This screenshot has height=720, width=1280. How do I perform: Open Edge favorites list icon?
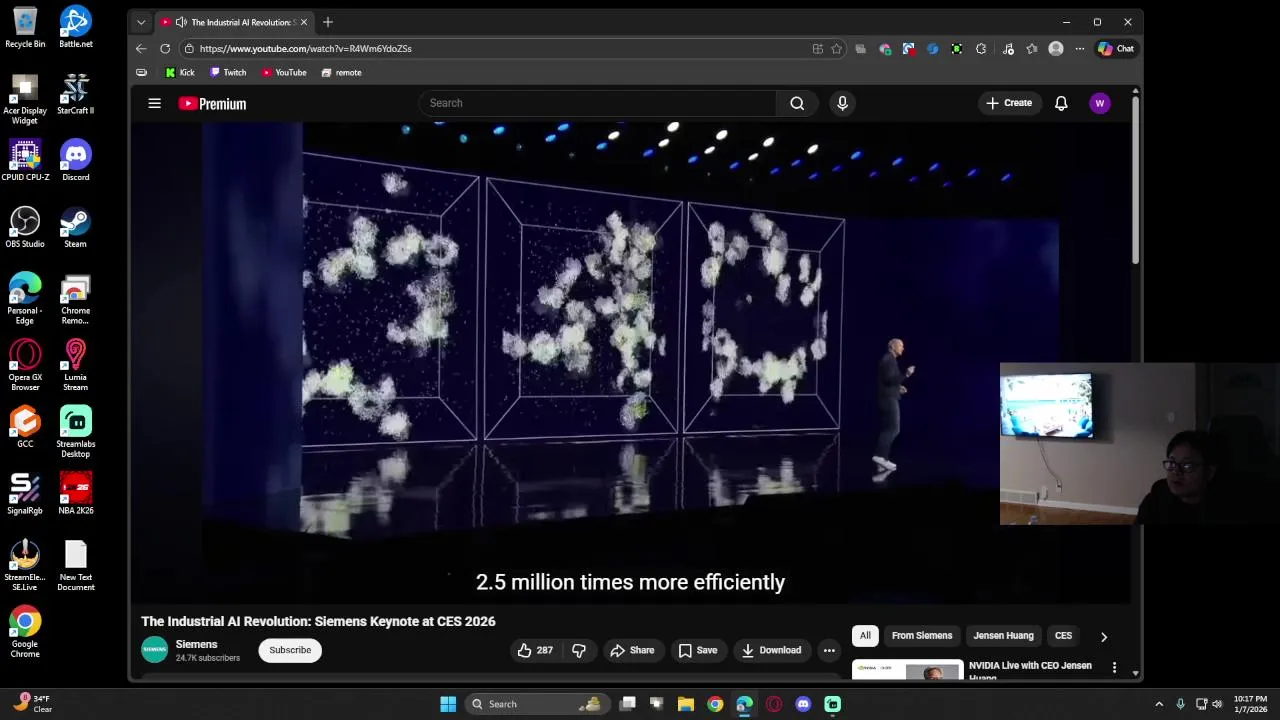point(1032,48)
